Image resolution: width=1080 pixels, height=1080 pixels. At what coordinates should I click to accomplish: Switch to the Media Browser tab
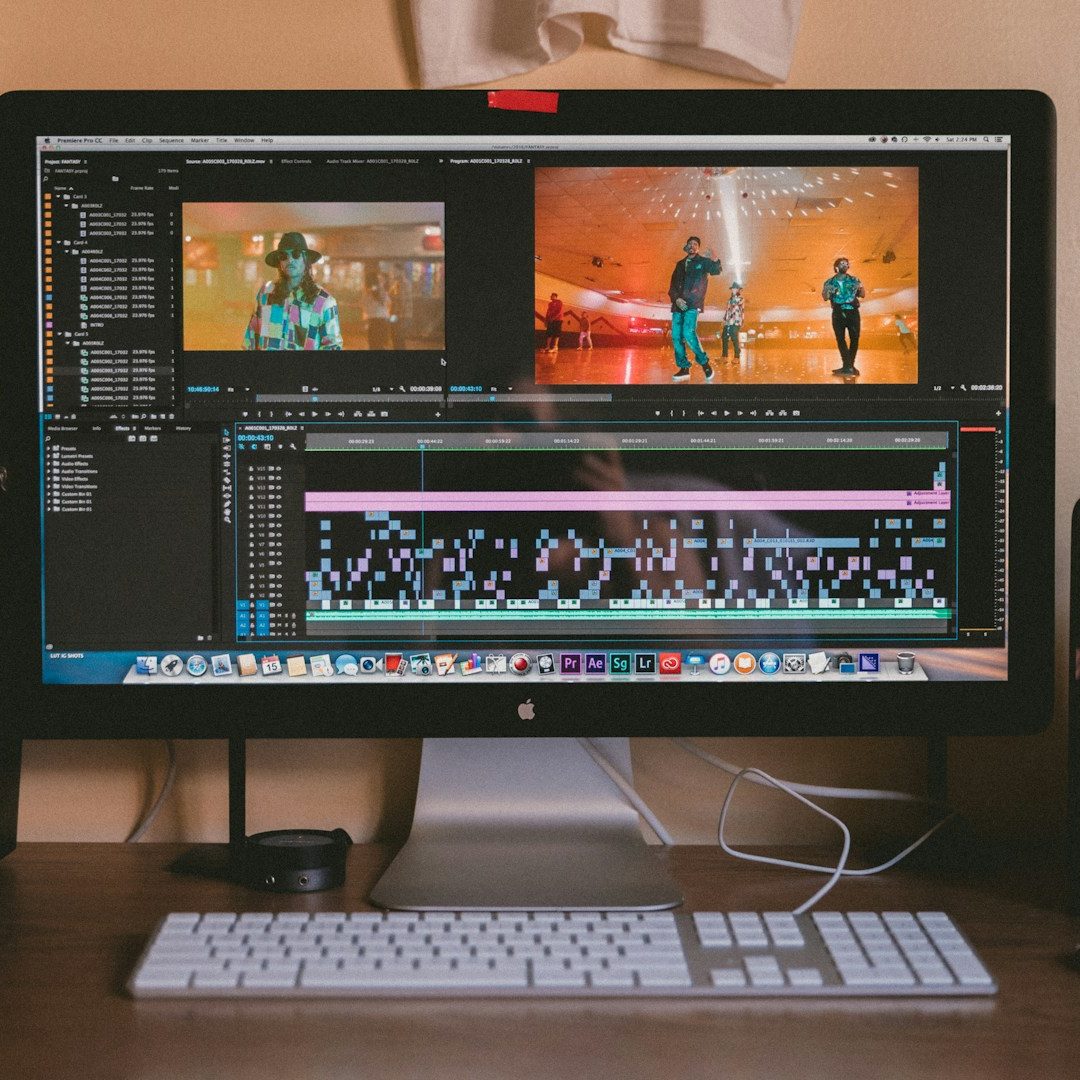click(62, 428)
